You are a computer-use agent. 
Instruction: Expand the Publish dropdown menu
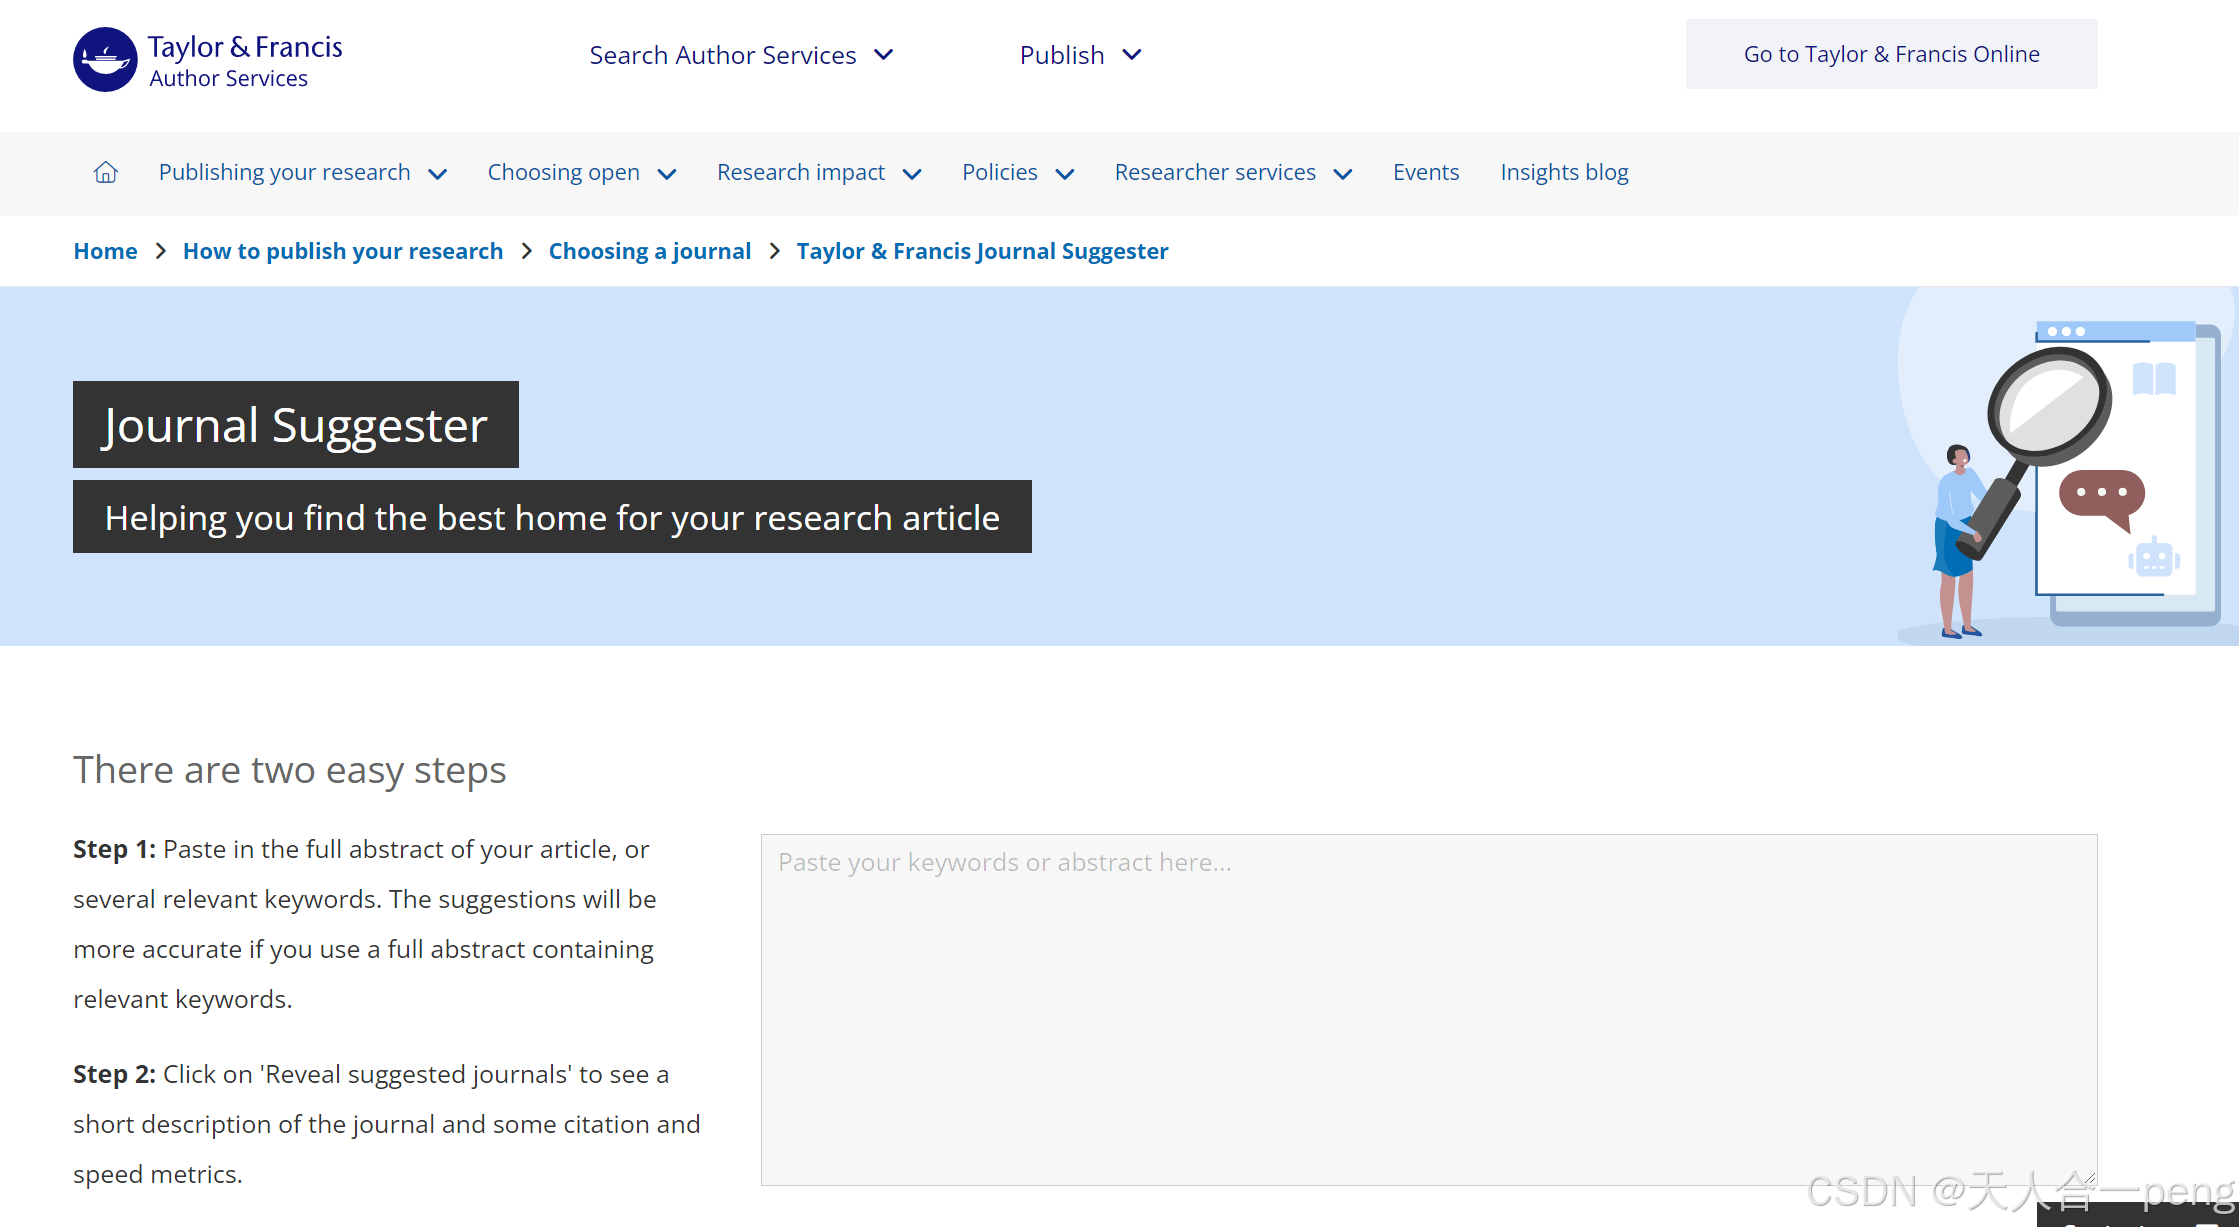[x=1080, y=55]
